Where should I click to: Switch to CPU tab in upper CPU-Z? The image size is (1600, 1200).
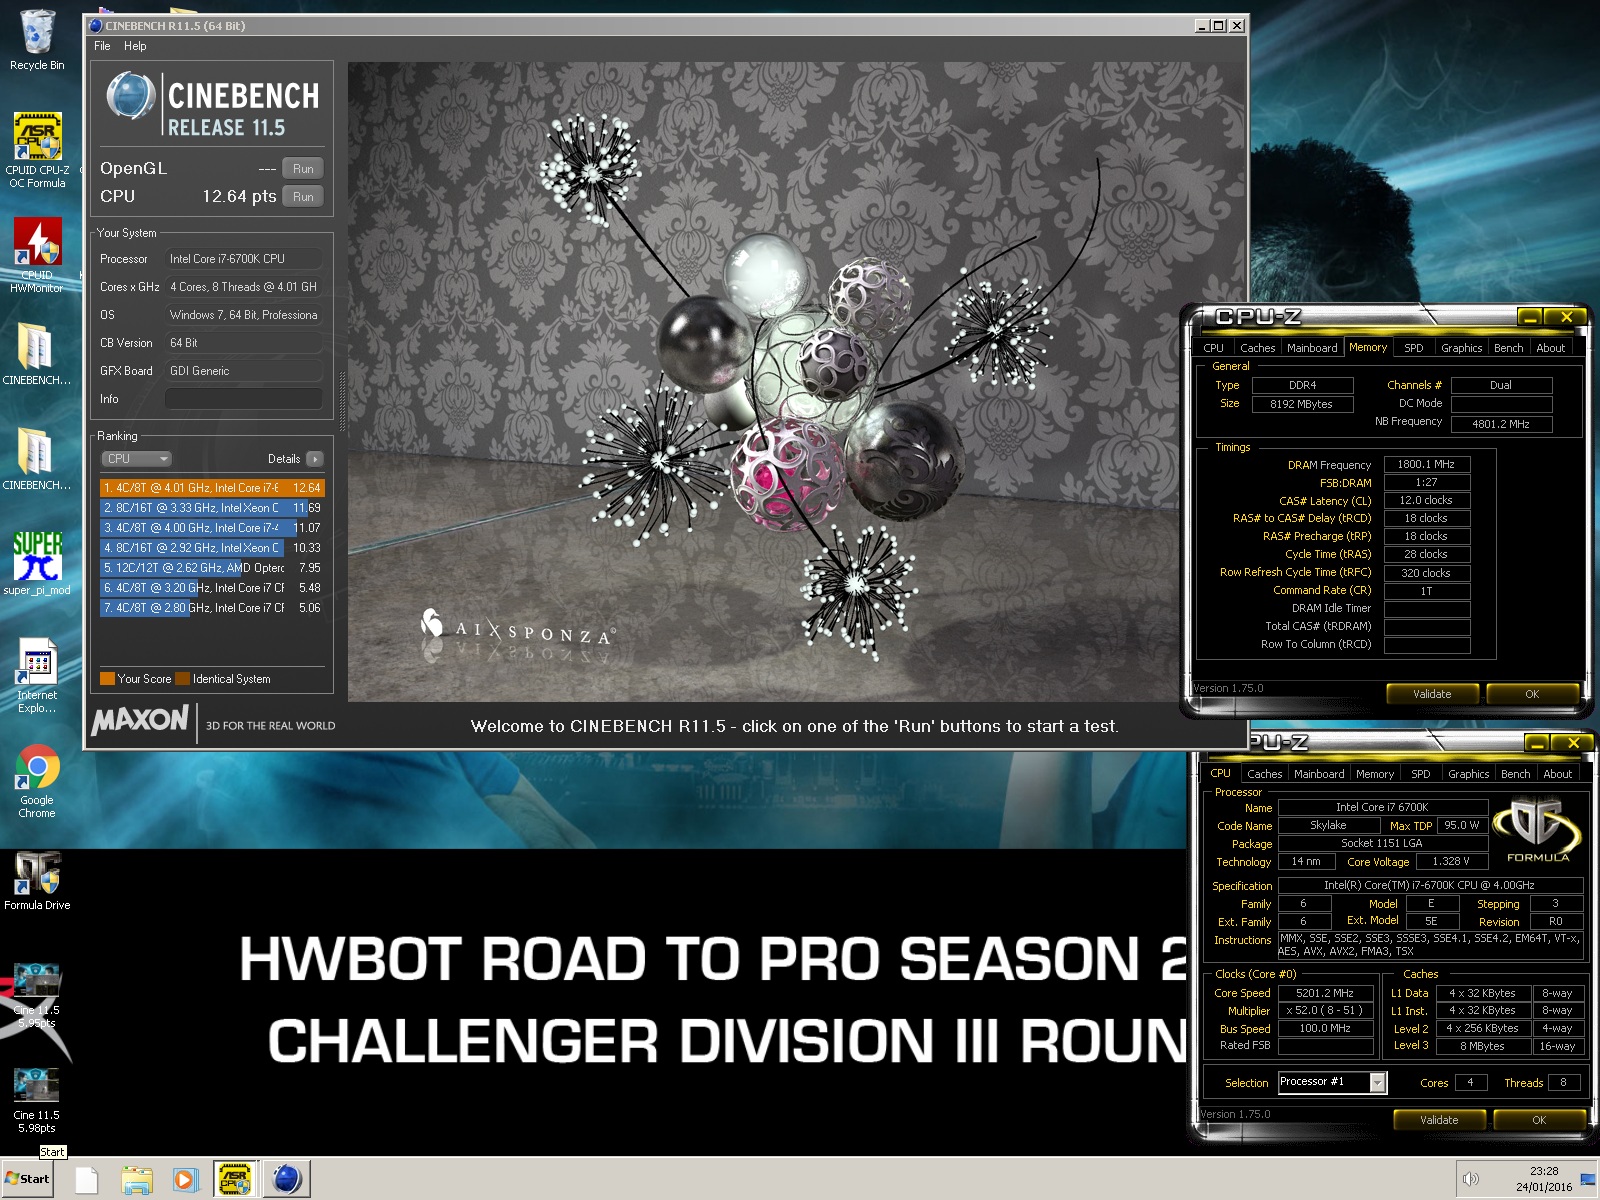[x=1213, y=348]
